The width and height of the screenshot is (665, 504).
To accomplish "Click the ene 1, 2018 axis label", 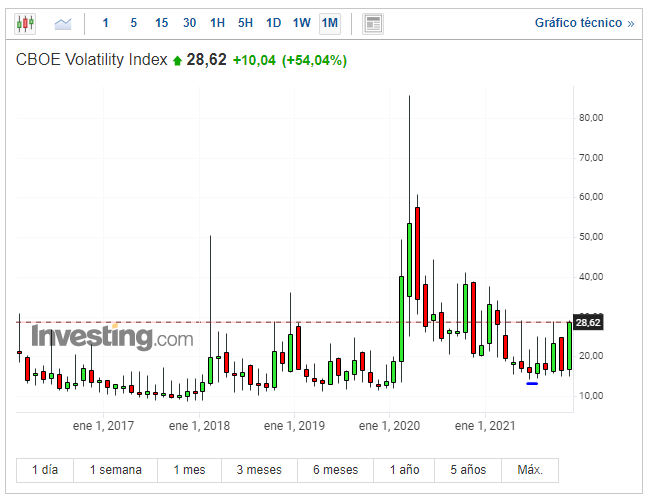I will coord(199,426).
